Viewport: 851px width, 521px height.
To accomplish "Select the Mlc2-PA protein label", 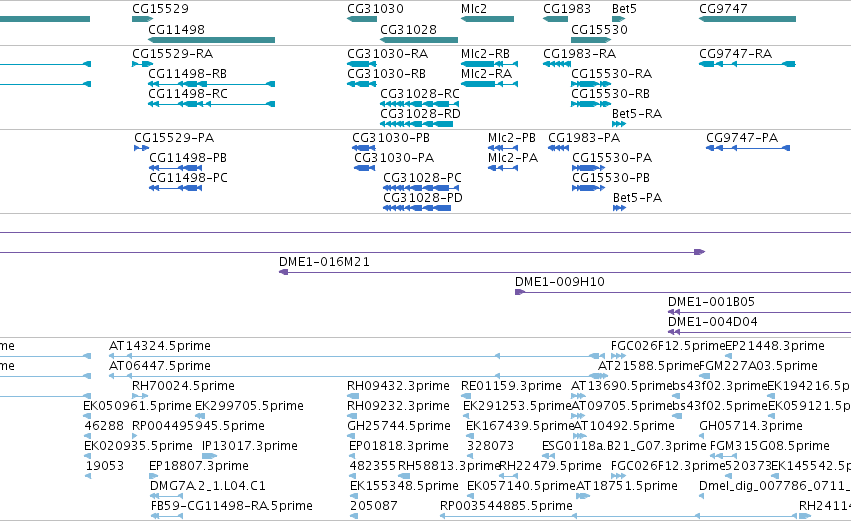I will [513, 158].
